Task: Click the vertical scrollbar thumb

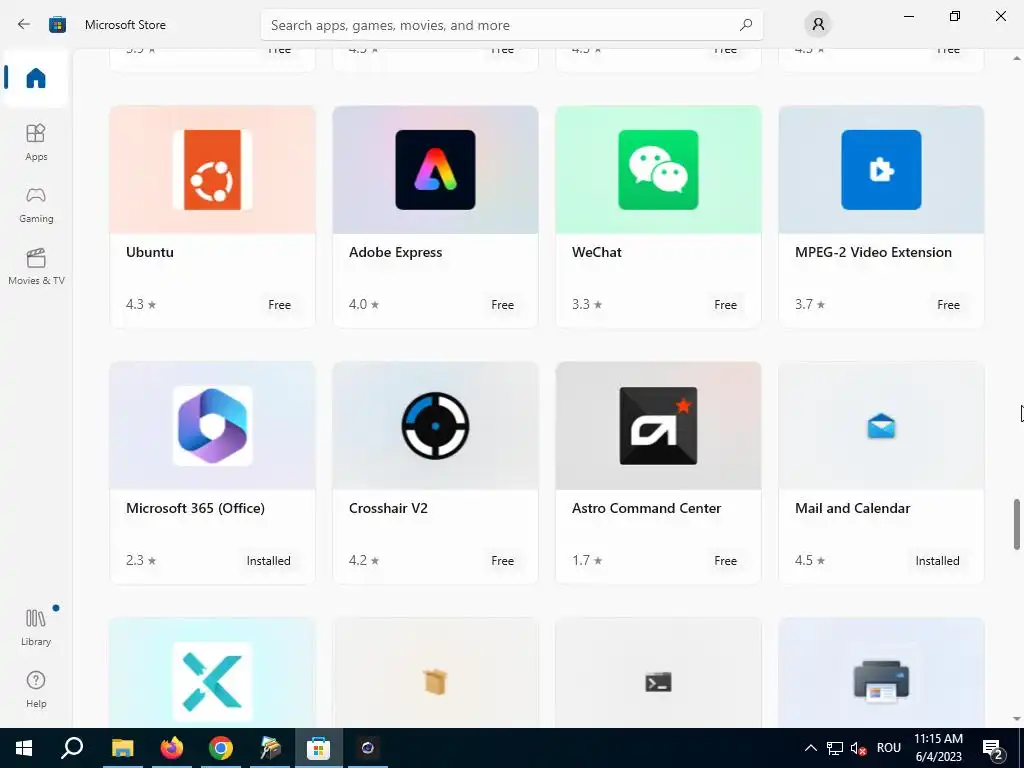Action: [1017, 524]
